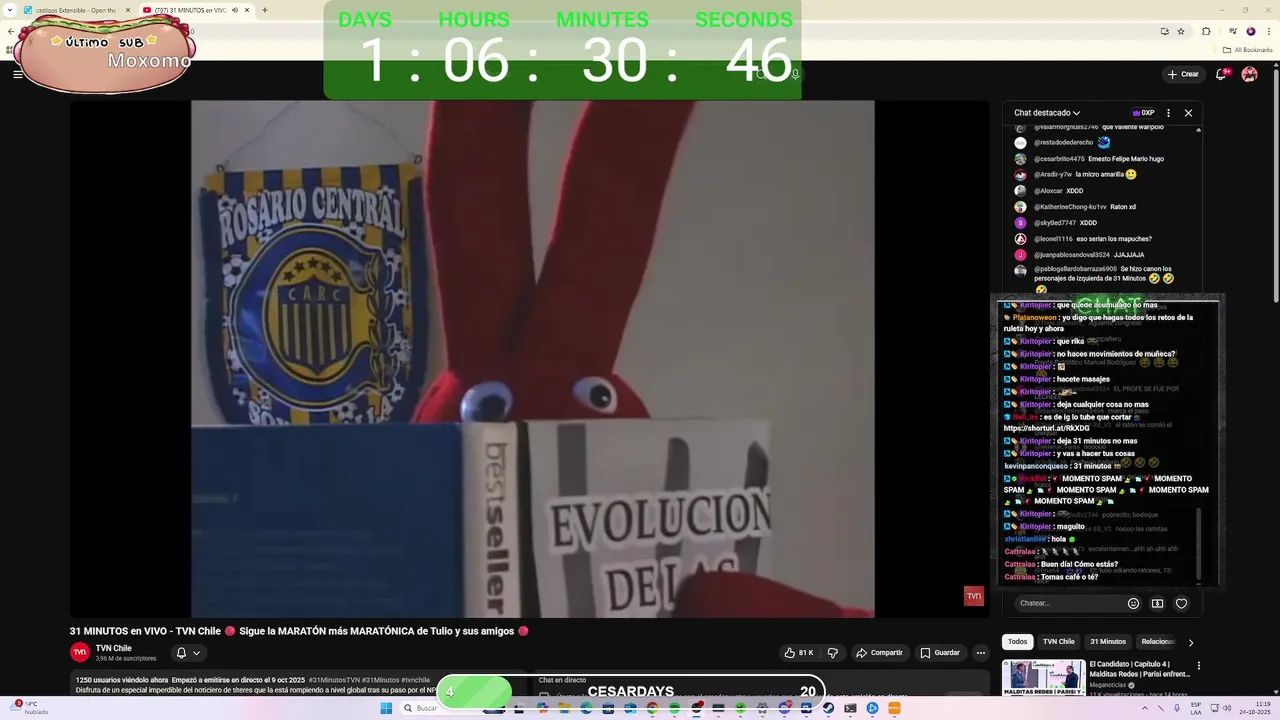Open All Bookmarks folder
The height and width of the screenshot is (720, 1280).
click(1246, 49)
